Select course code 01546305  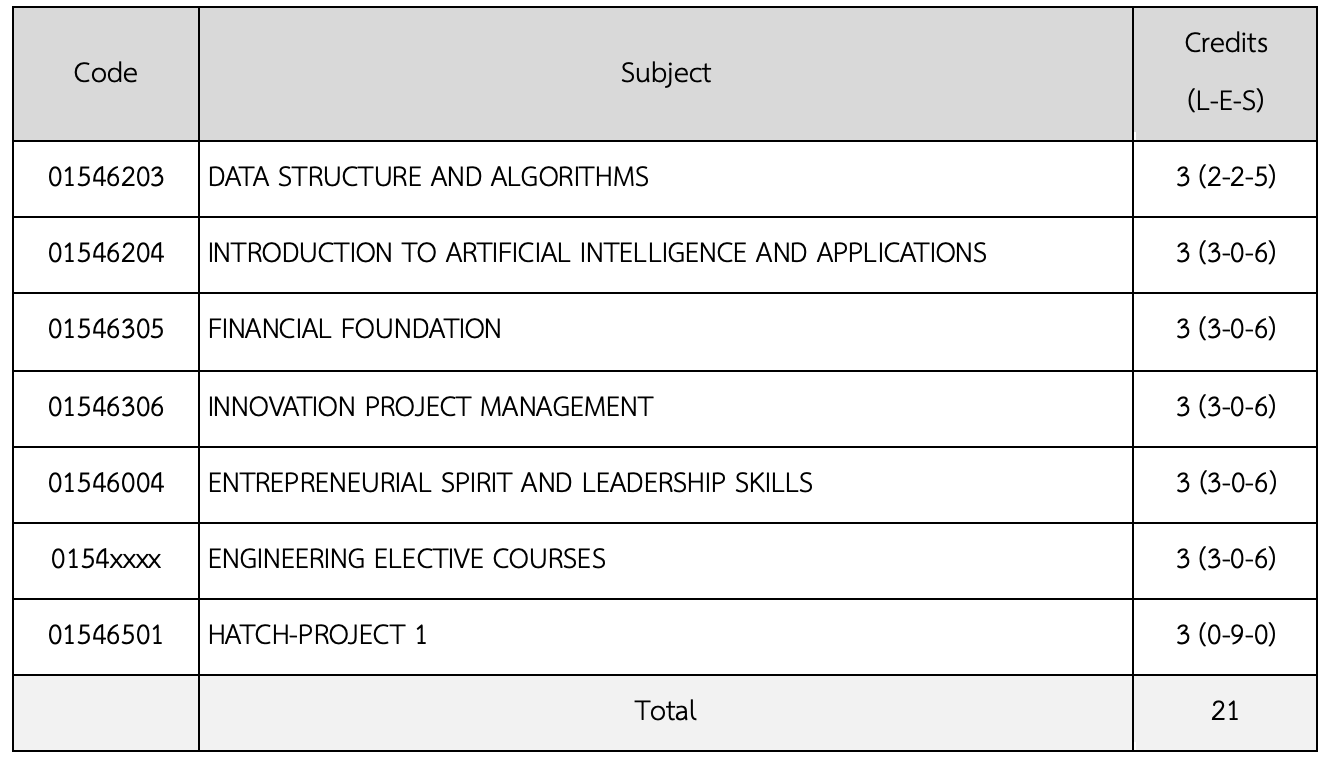point(106,329)
